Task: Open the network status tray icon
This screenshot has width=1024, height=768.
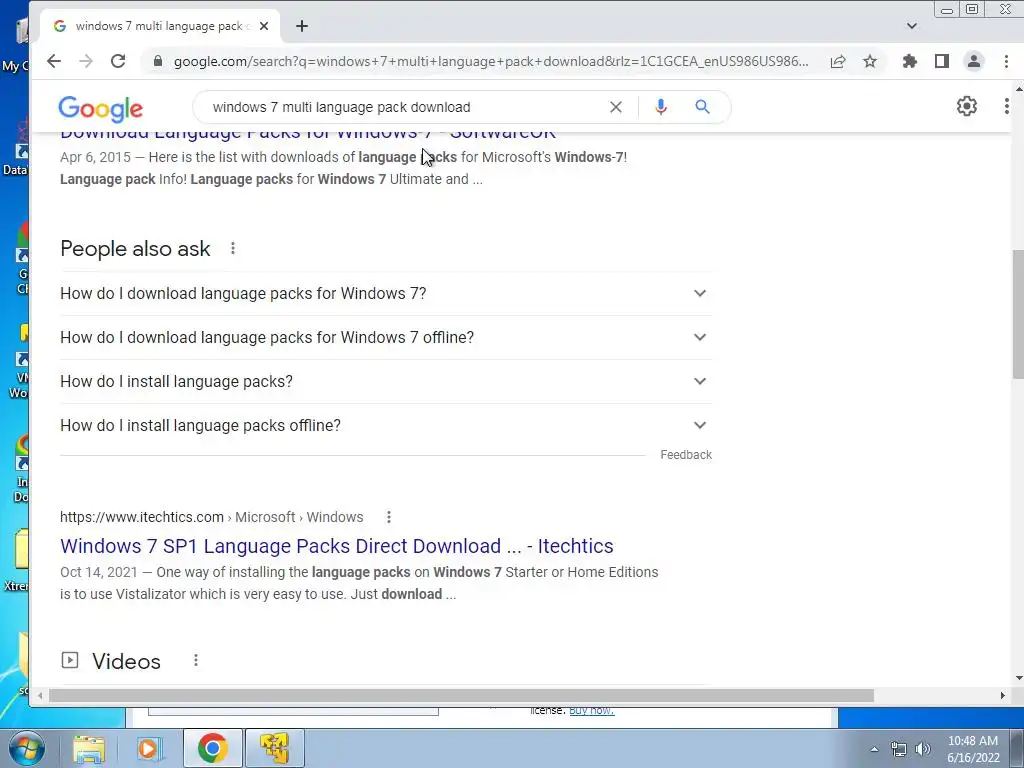Action: 899,749
